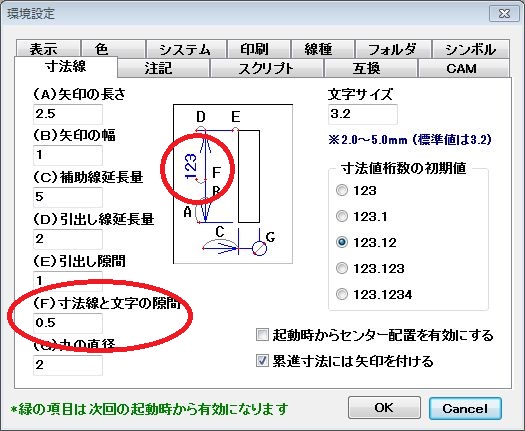The width and height of the screenshot is (525, 431).
Task: Switch to the 互換 tab
Action: (371, 68)
